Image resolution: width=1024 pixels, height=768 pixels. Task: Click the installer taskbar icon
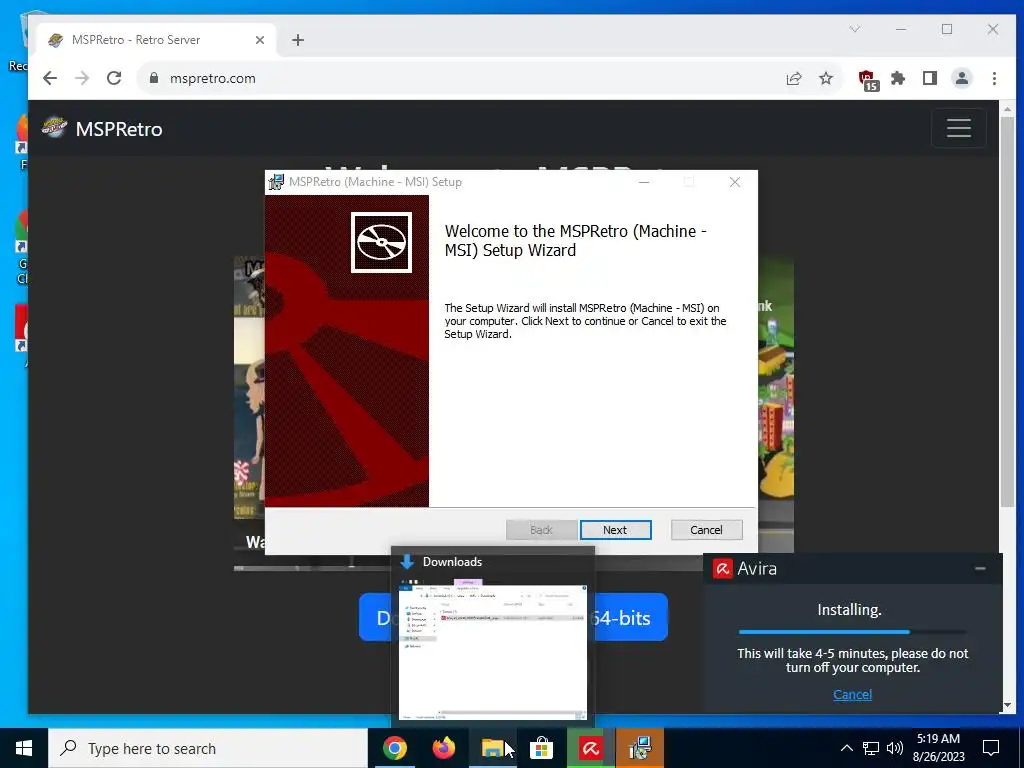(640, 748)
